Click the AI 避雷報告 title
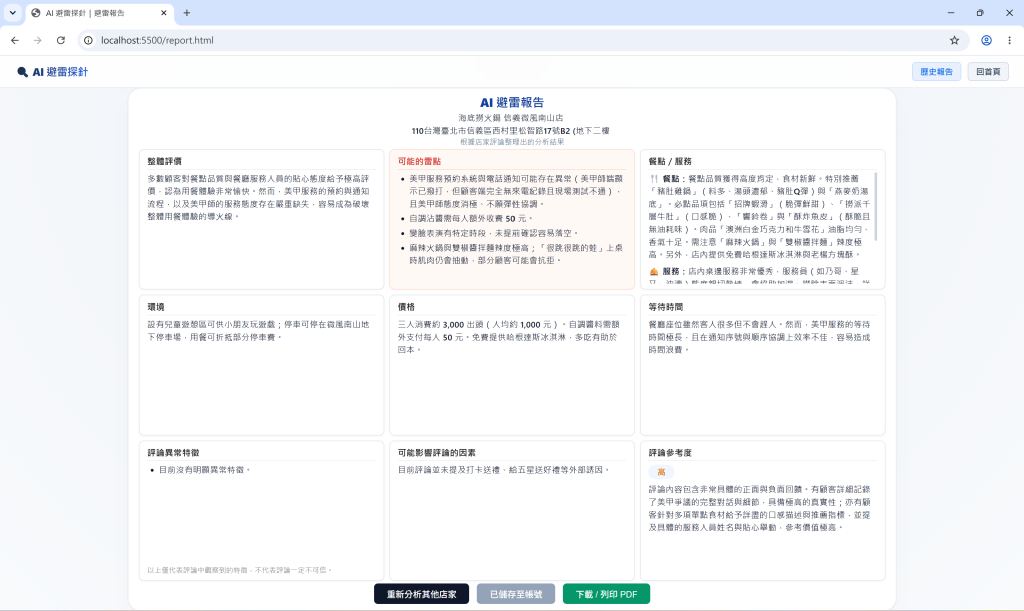The height and width of the screenshot is (611, 1024). pos(512,102)
